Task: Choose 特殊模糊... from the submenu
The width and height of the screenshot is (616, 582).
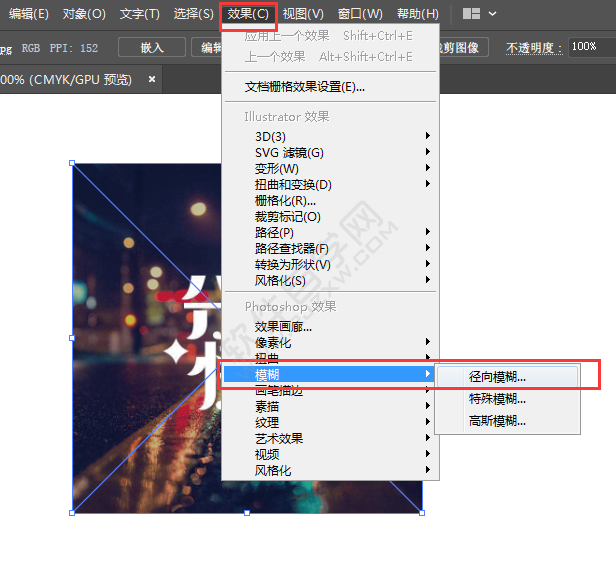Action: pyautogui.click(x=507, y=399)
